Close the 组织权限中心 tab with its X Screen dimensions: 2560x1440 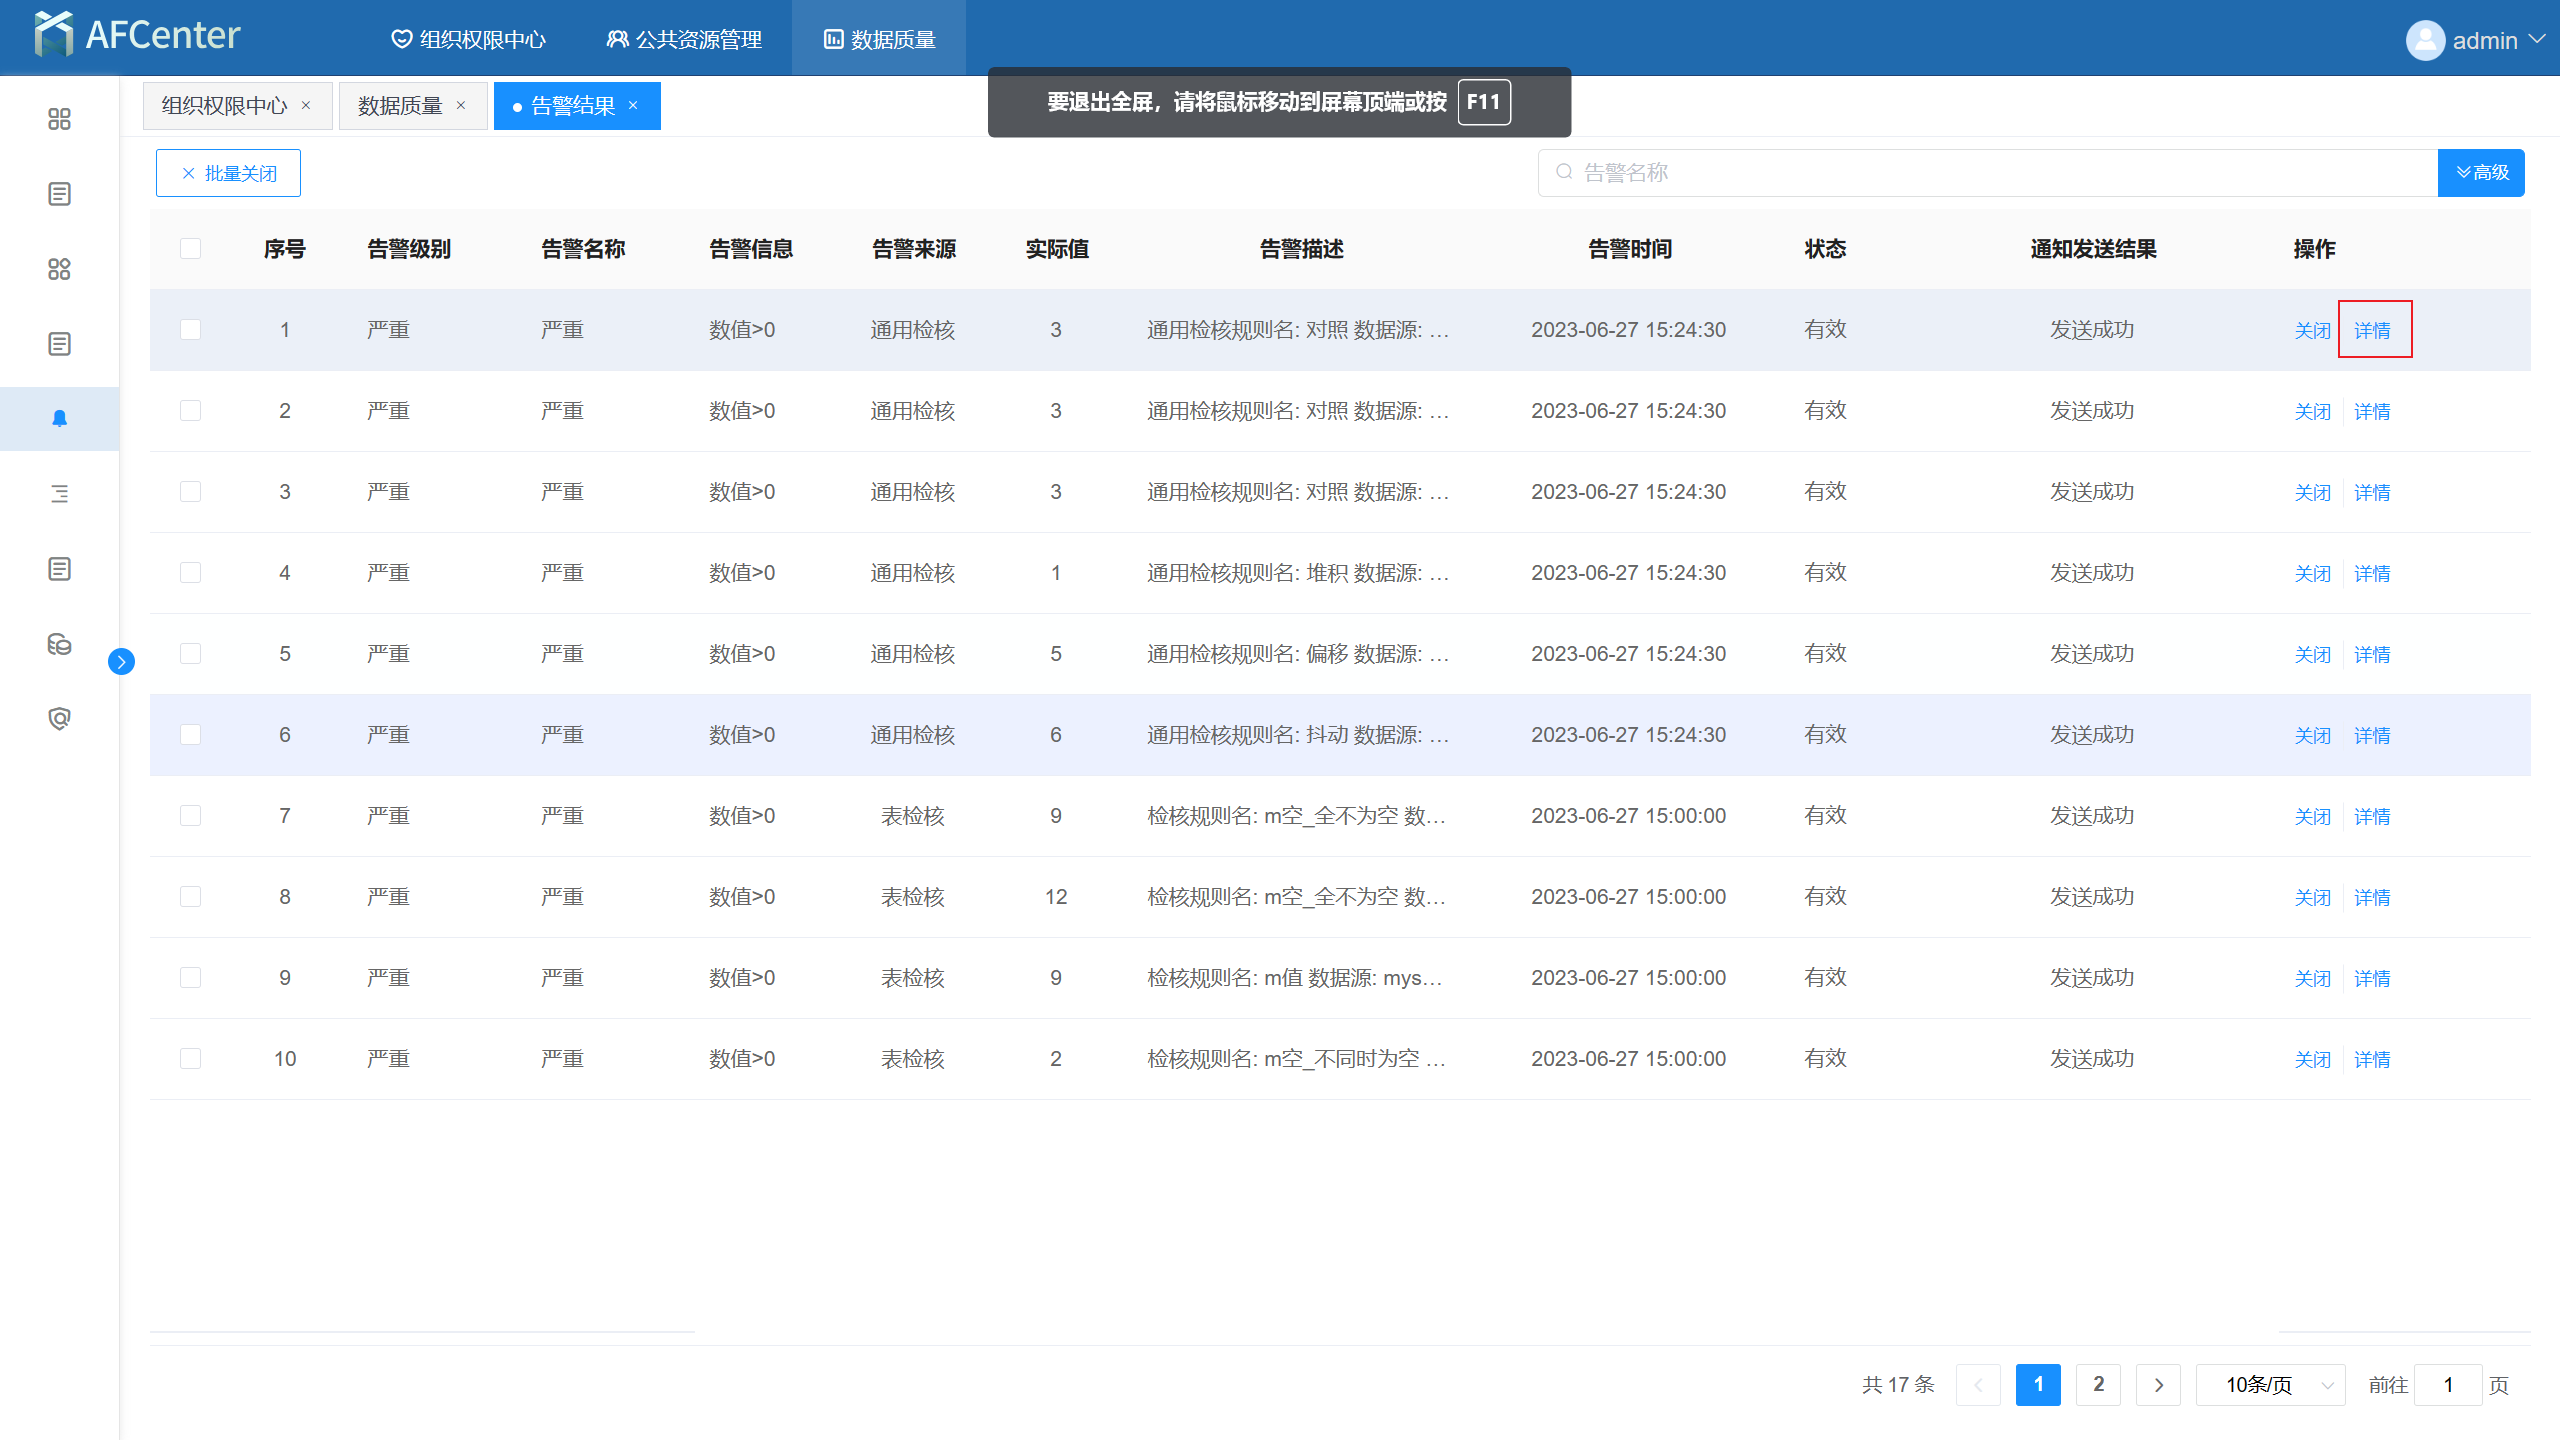tap(306, 106)
